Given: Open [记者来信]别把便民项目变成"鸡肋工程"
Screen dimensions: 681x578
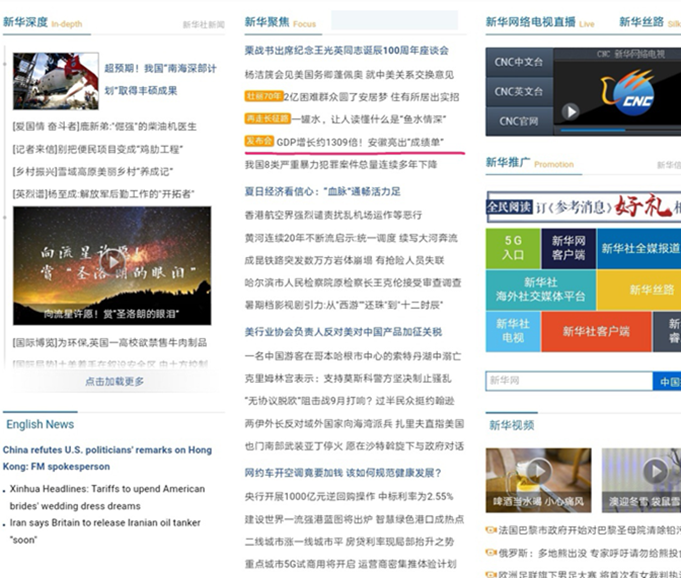Looking at the screenshot, I should tap(97, 149).
